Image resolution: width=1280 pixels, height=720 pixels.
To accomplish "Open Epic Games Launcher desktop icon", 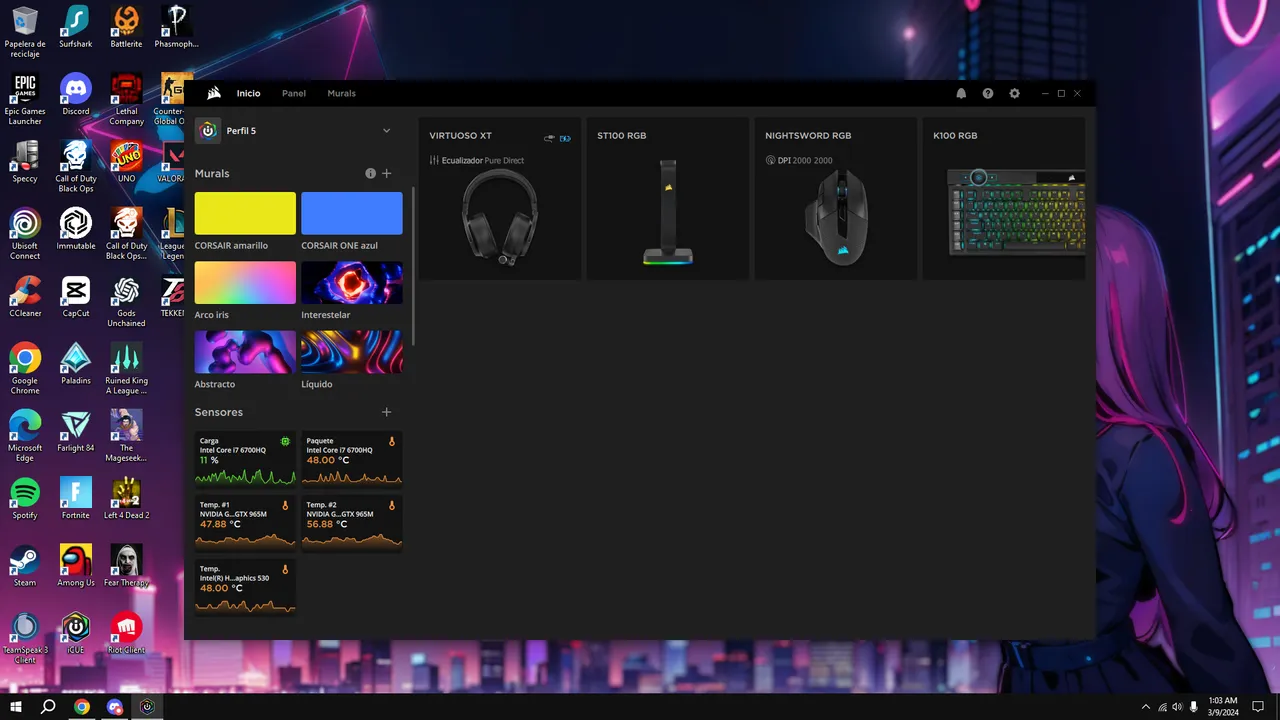I will pyautogui.click(x=25, y=99).
